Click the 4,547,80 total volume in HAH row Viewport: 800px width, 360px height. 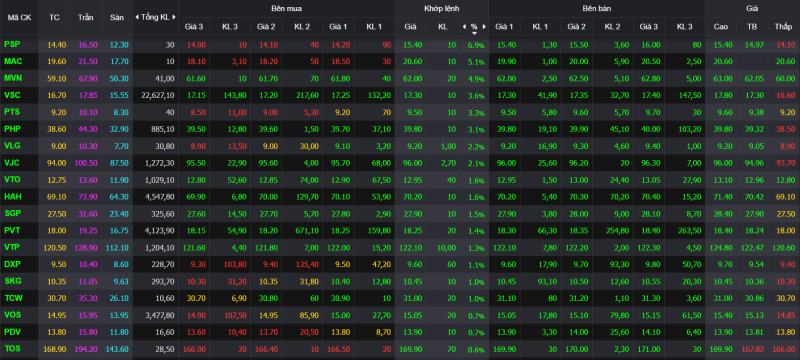click(x=161, y=196)
